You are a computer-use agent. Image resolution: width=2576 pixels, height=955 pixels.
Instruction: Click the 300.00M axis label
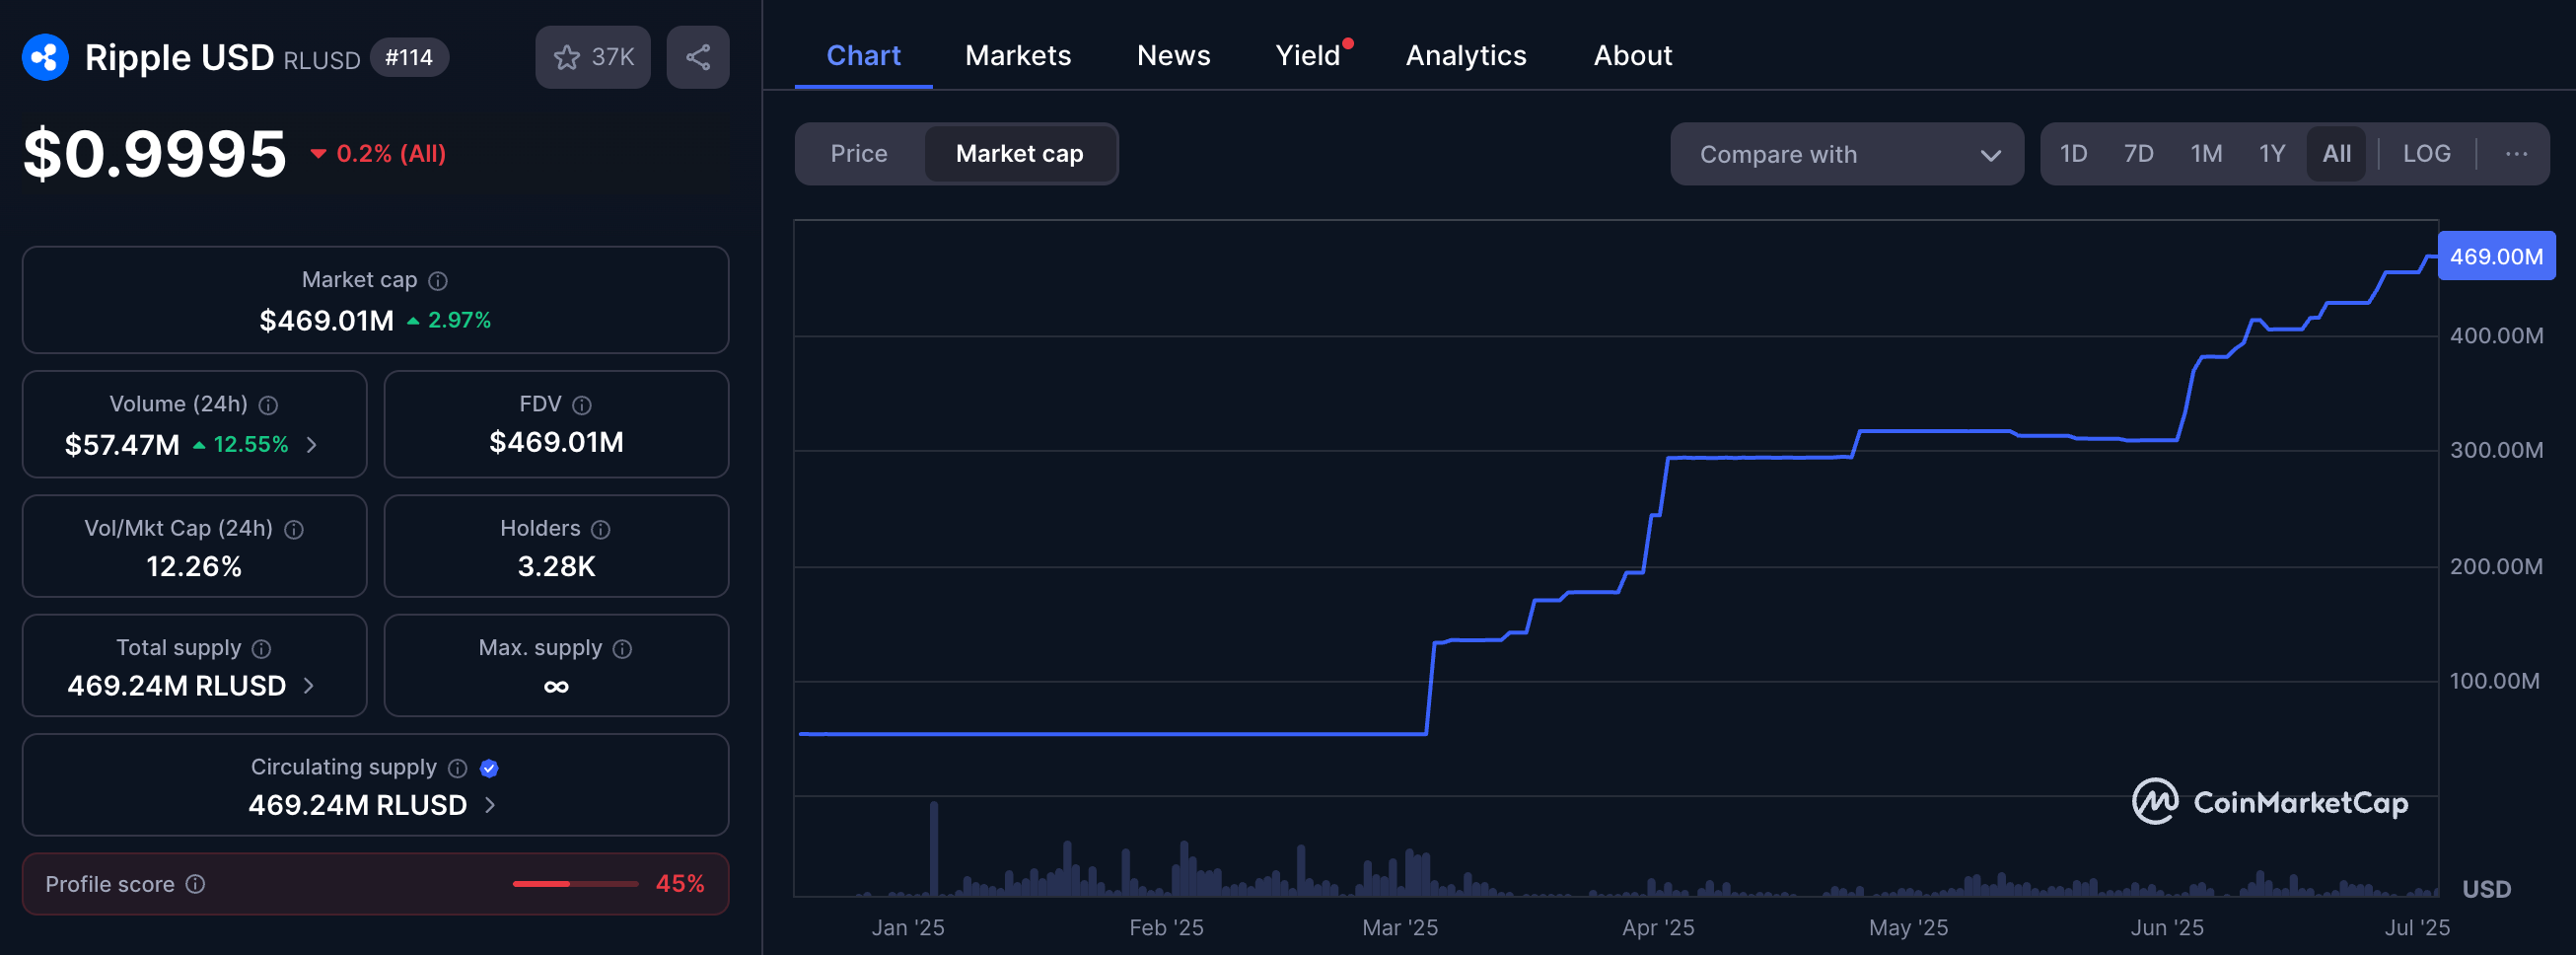pos(2496,450)
